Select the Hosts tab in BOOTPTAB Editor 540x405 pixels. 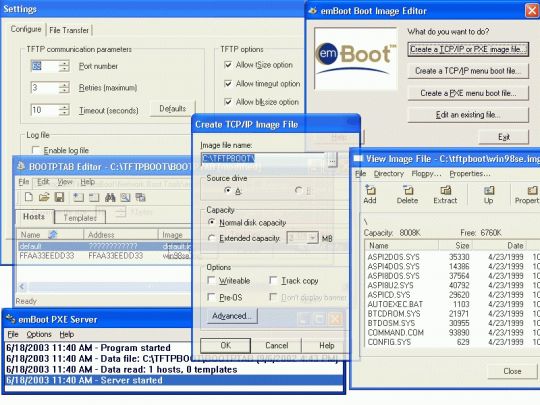(x=34, y=217)
